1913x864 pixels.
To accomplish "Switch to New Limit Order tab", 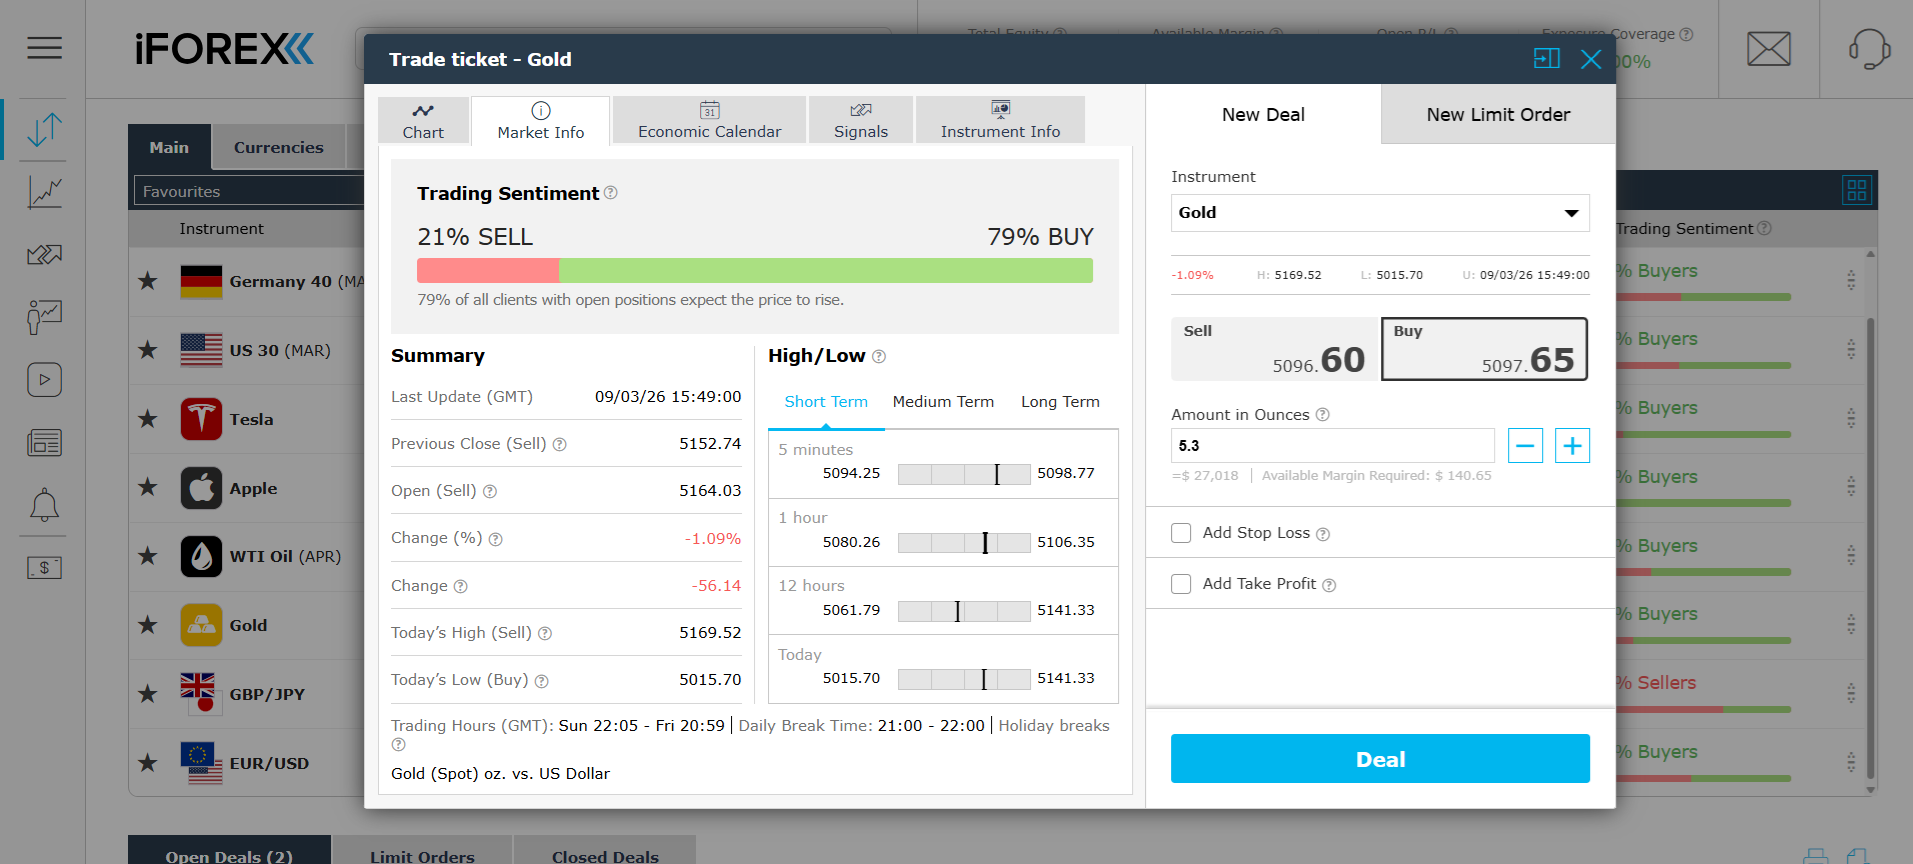I will (1498, 114).
